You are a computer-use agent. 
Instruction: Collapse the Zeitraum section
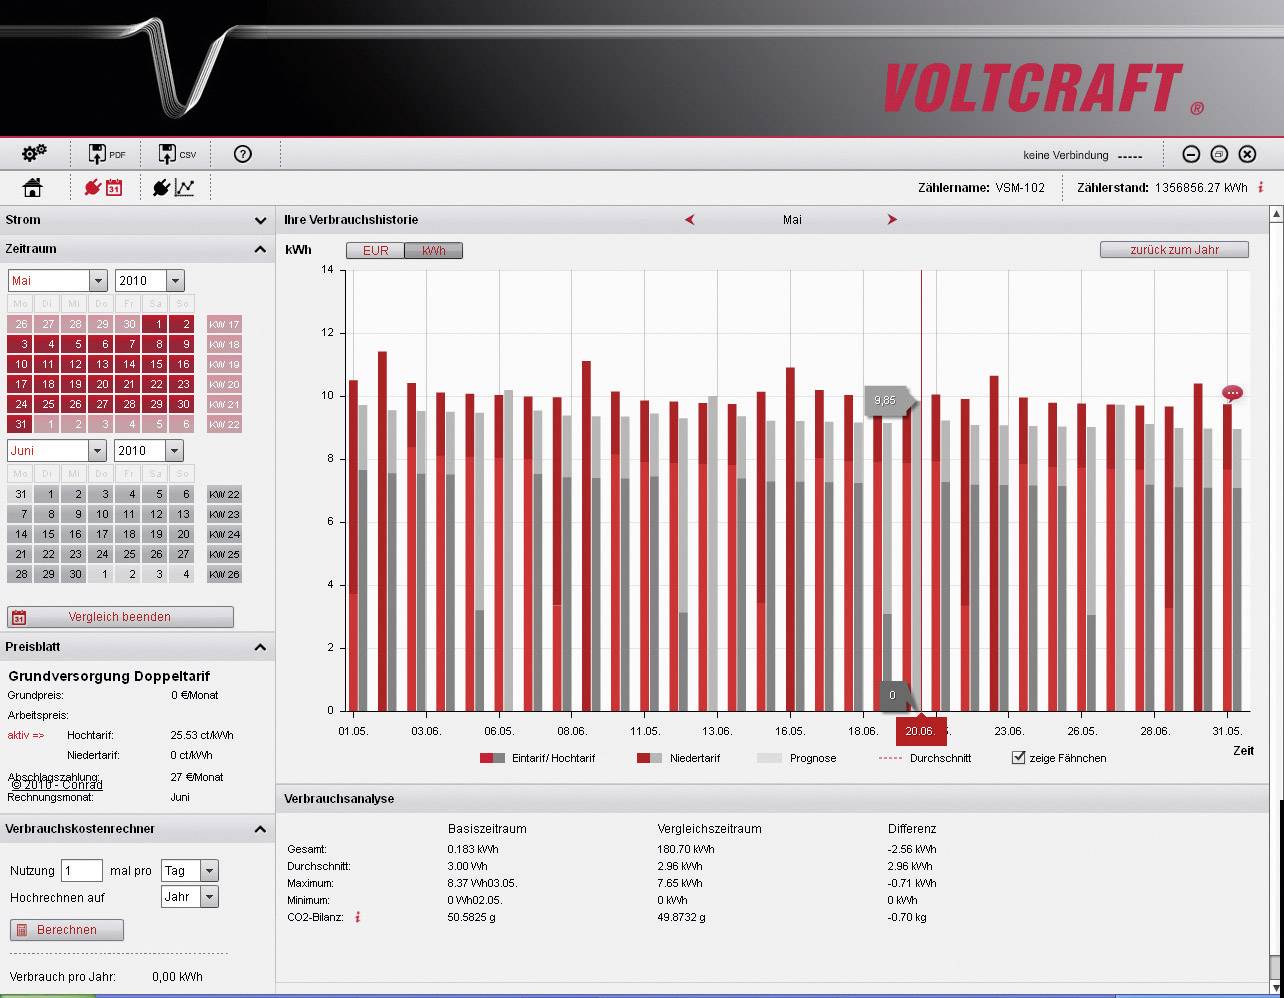pos(260,249)
